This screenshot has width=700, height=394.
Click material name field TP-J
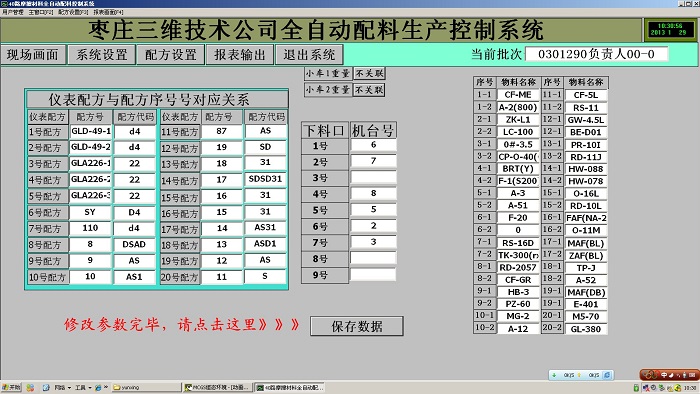pos(586,268)
